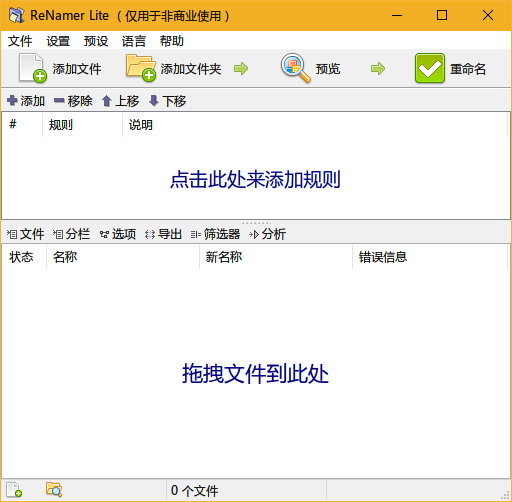Close the ReNamer Lite window

pos(488,15)
